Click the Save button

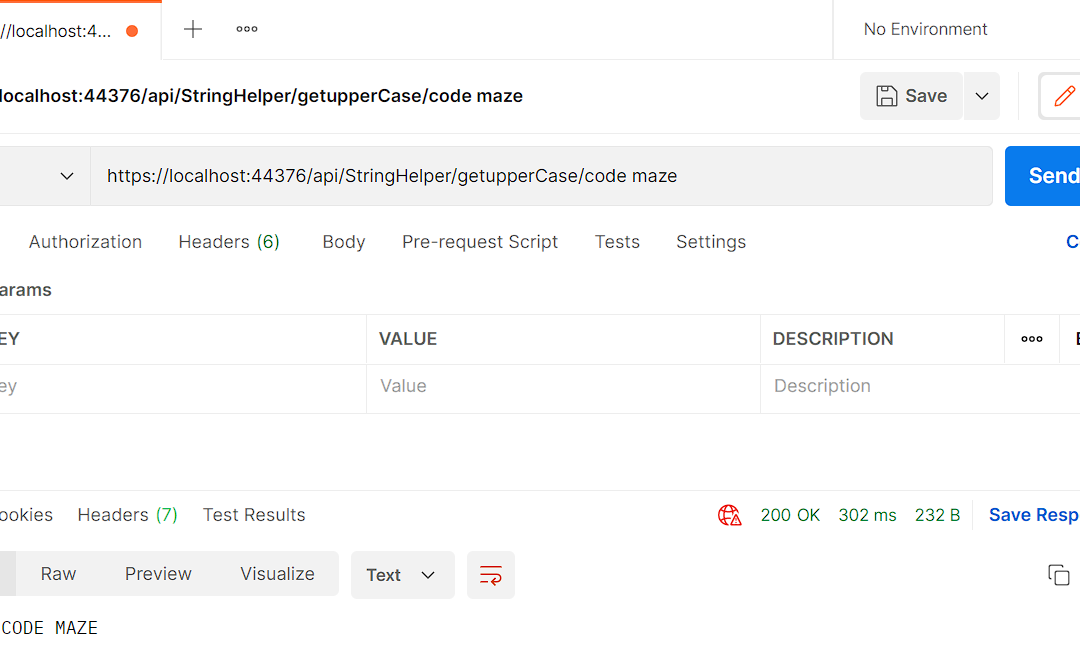911,96
